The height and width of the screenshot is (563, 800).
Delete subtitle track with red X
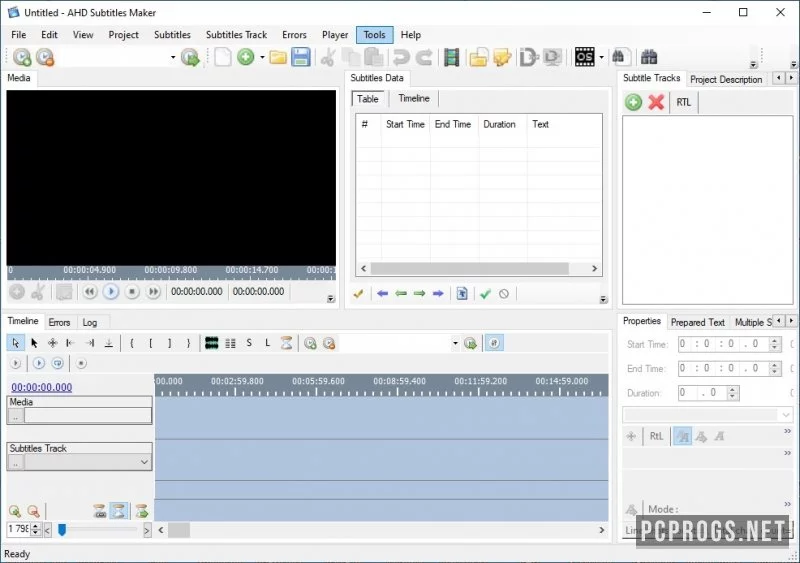pos(656,102)
